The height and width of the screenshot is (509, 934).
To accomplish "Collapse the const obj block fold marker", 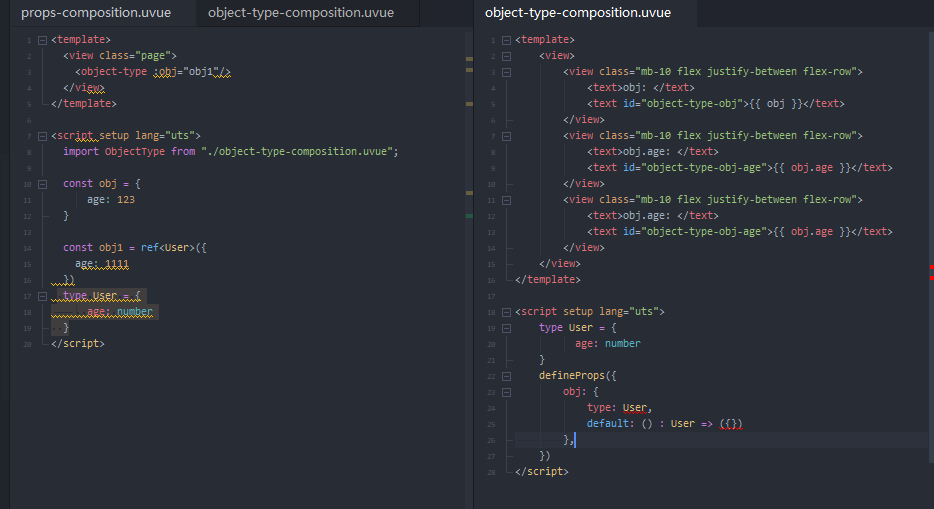I will [x=42, y=185].
